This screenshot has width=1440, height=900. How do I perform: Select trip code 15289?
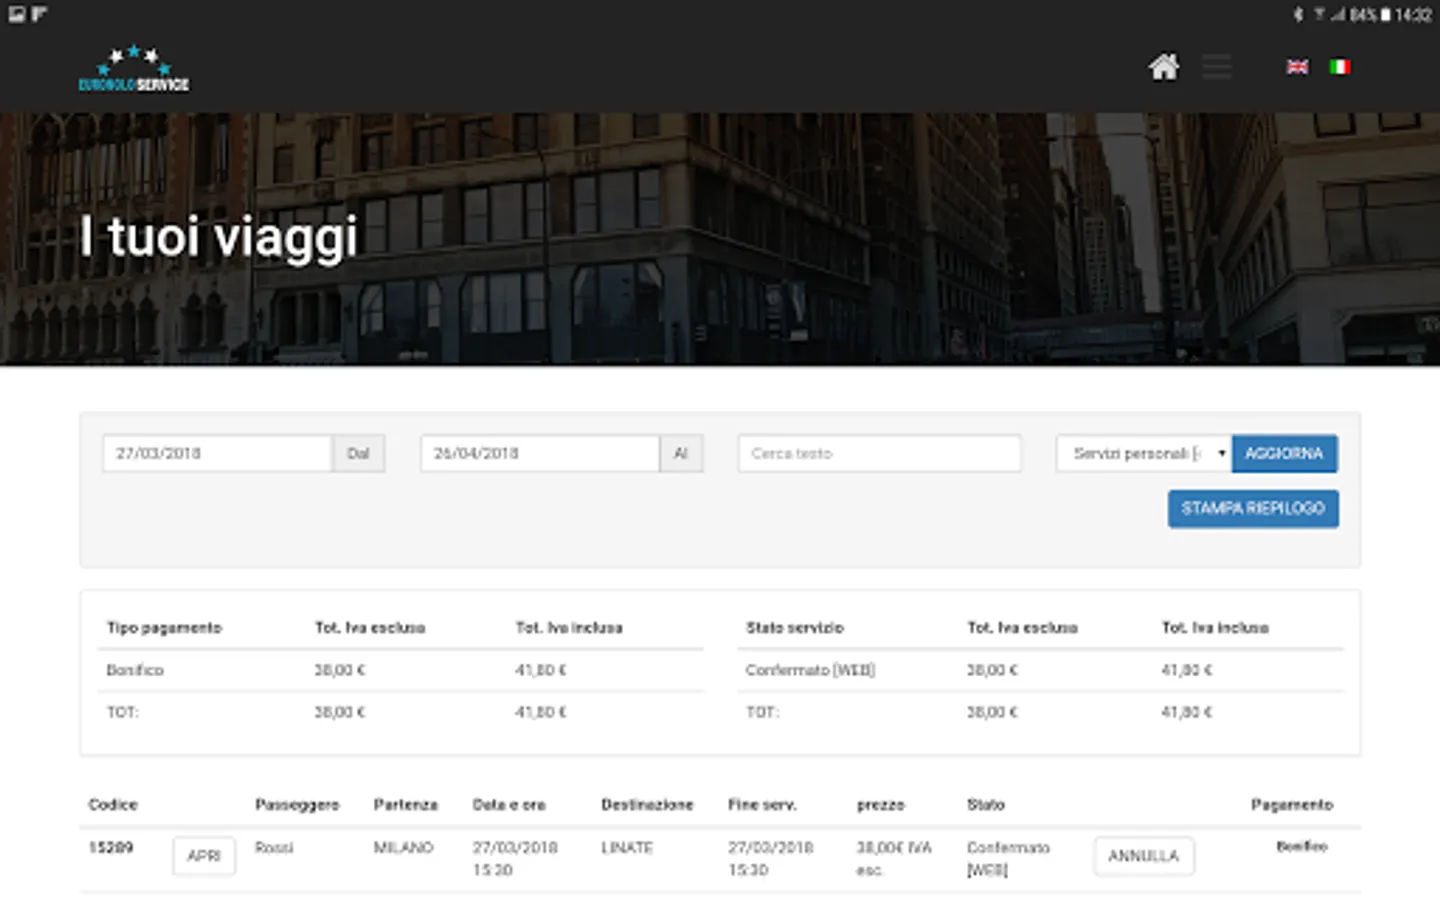111,848
